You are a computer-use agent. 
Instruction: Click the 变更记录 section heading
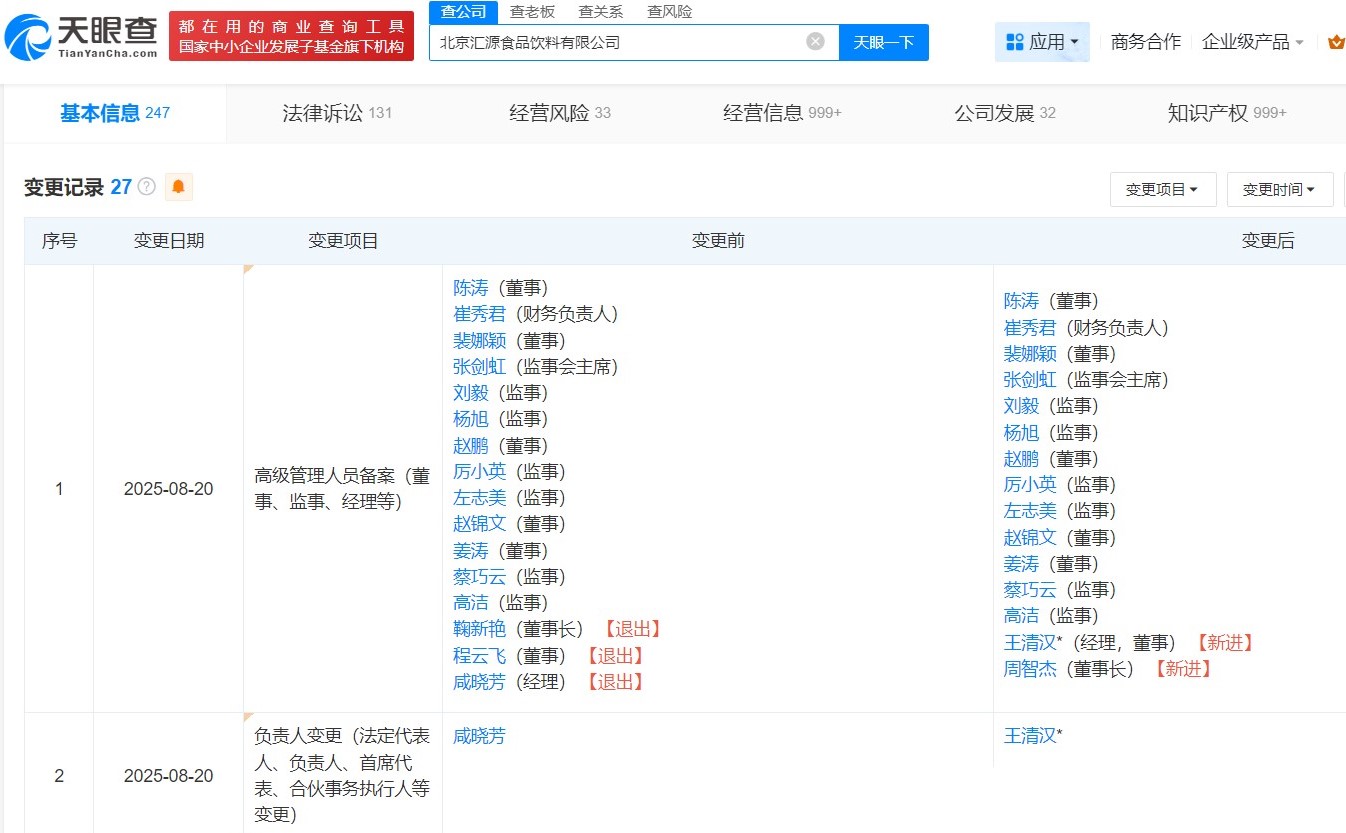pos(64,187)
